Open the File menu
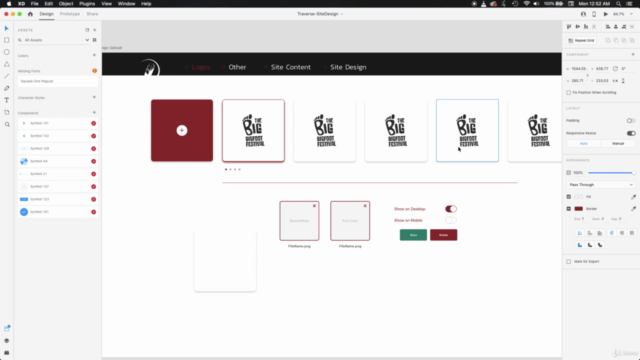 pyautogui.click(x=35, y=4)
